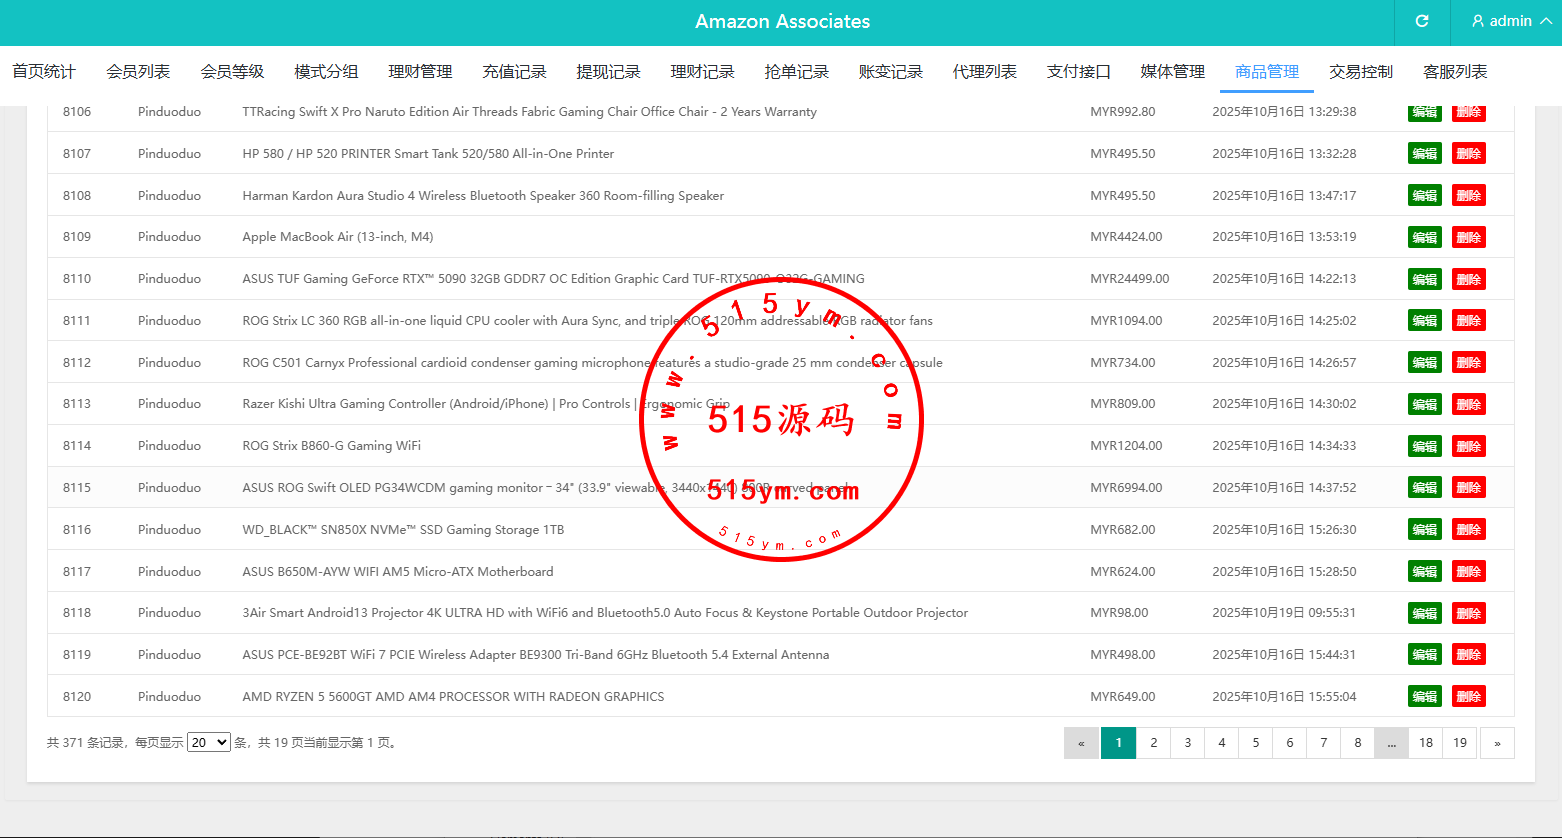Open the 客服列表 menu item
Screen dimensions: 1562x838
[x=1454, y=72]
